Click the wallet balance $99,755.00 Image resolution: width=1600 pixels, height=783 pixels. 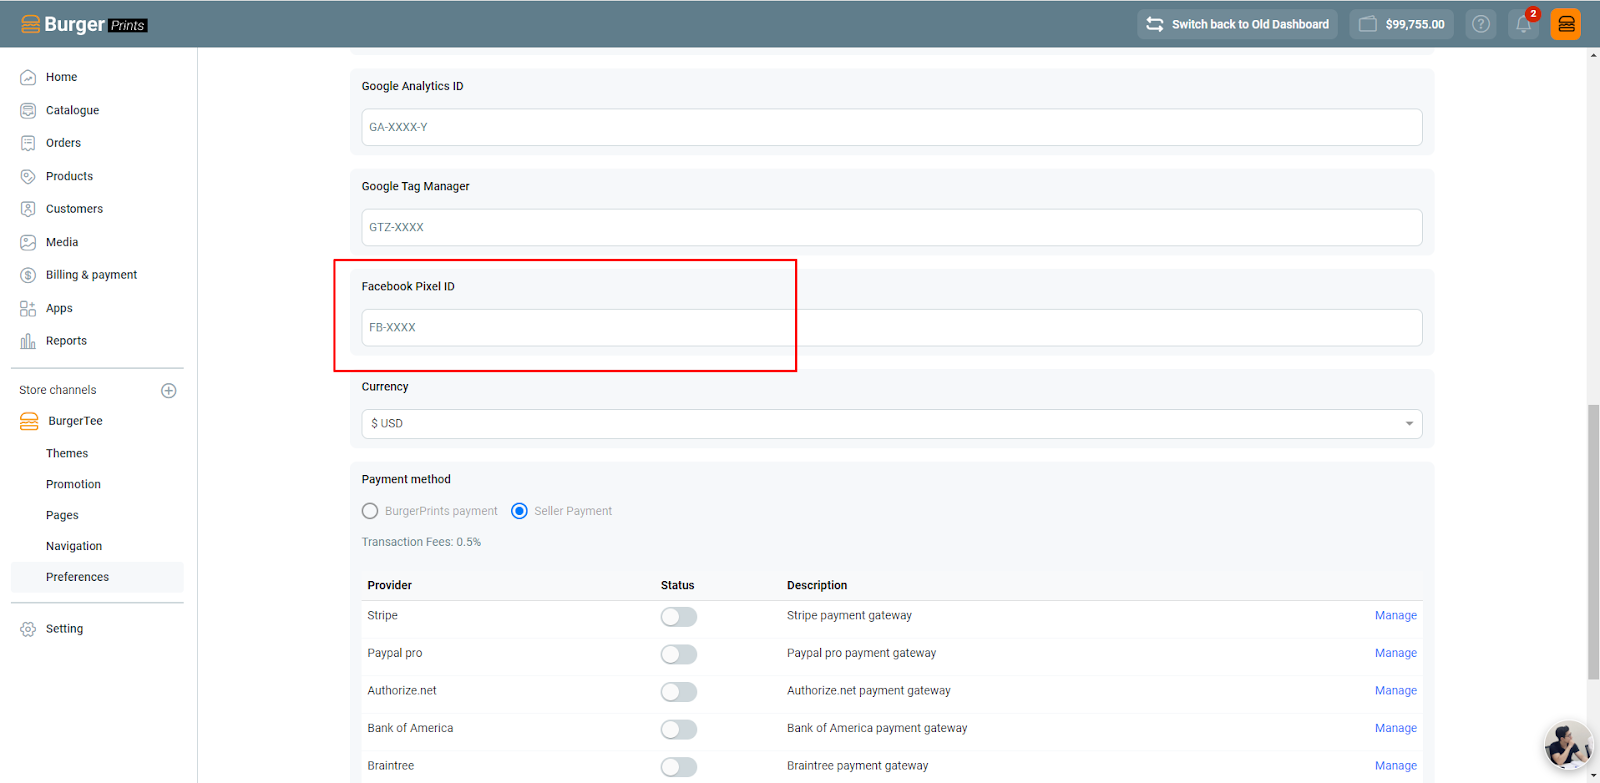1402,24
